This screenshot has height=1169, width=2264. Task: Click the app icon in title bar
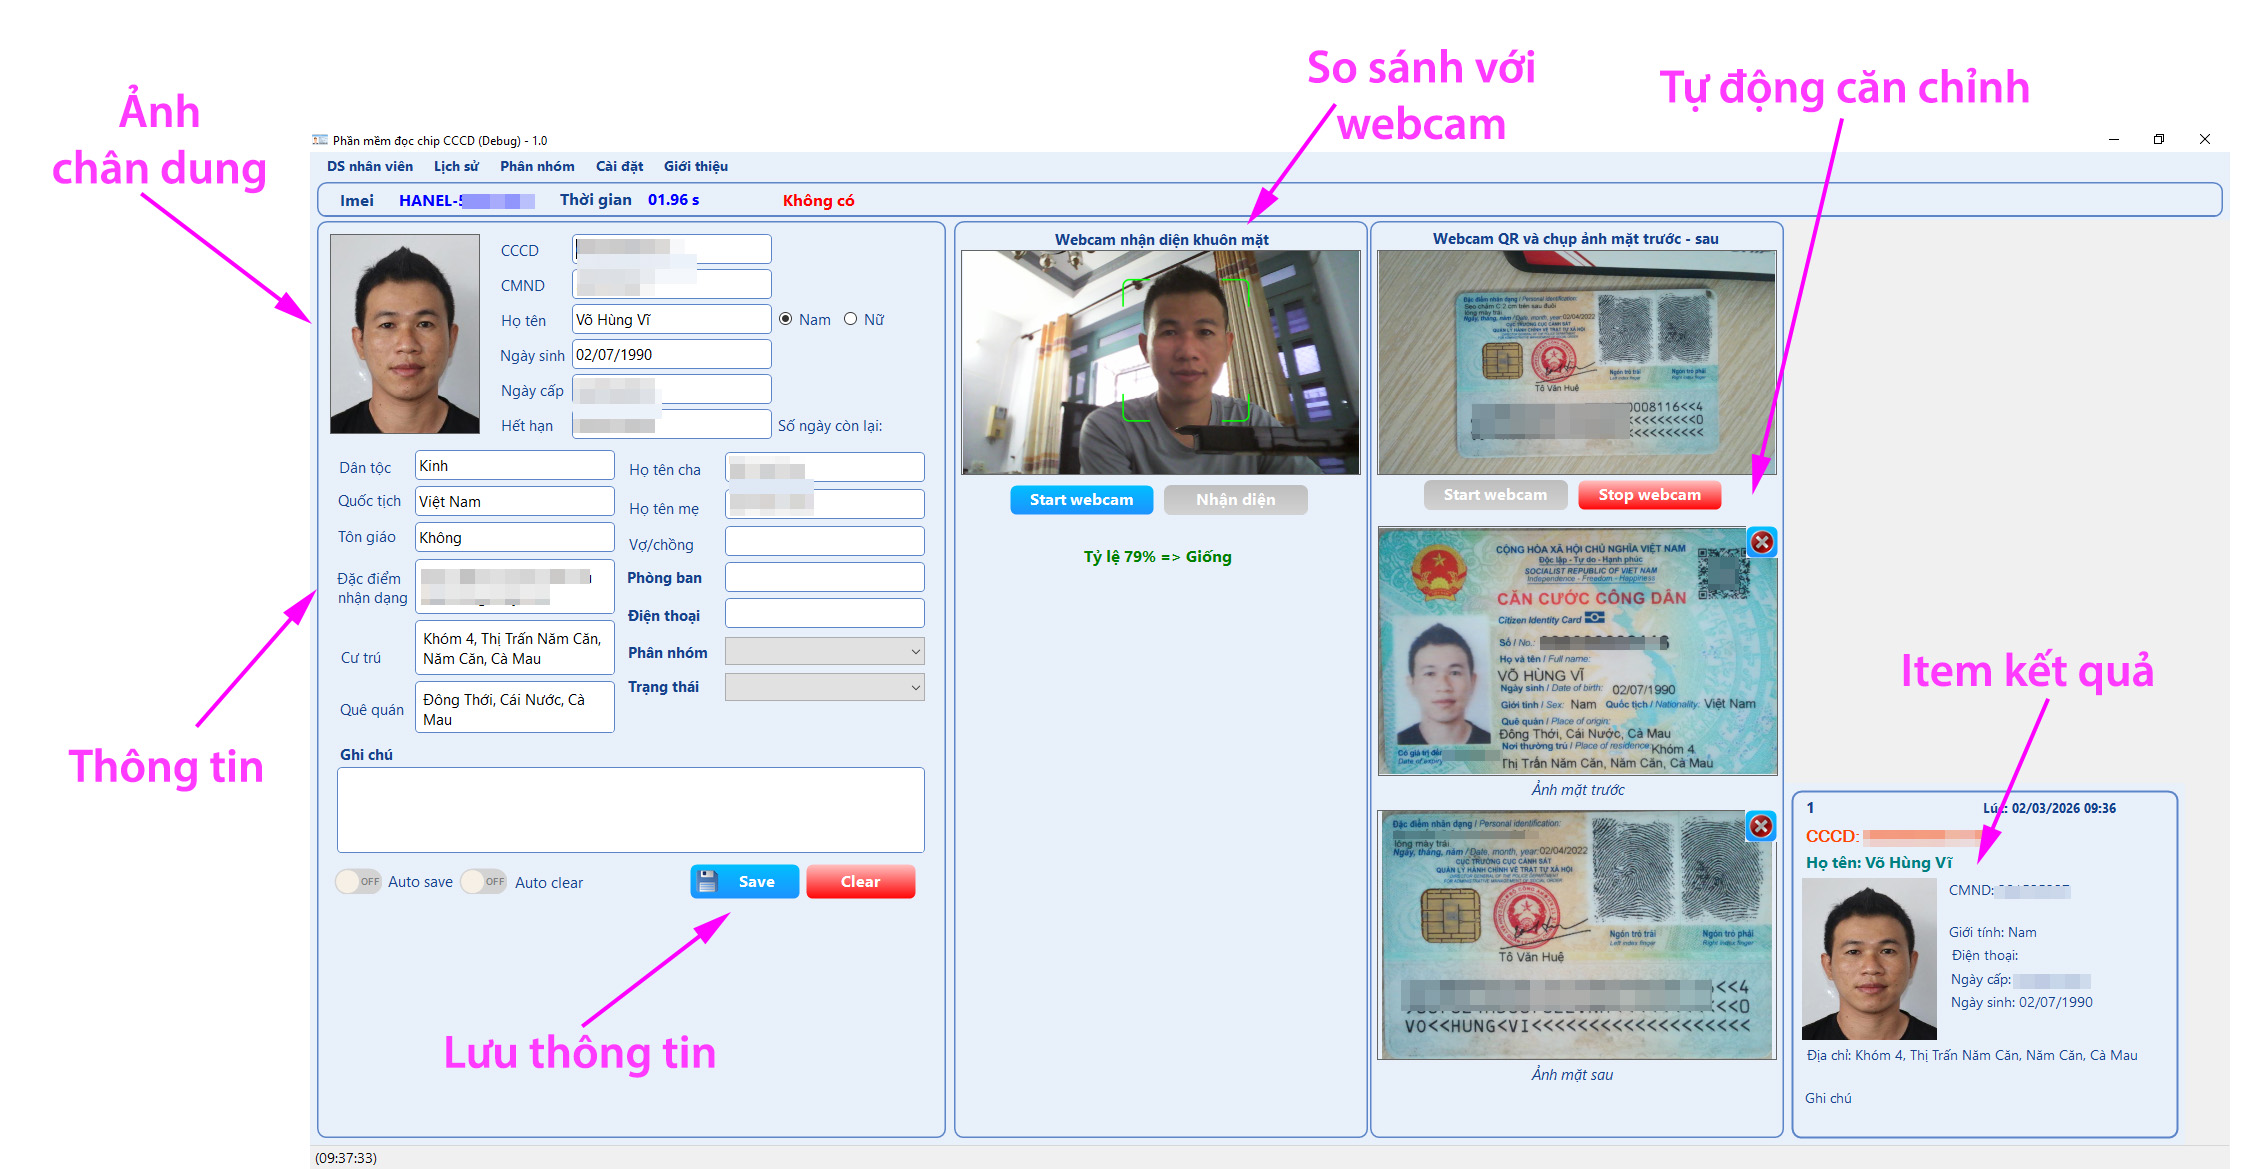point(320,140)
